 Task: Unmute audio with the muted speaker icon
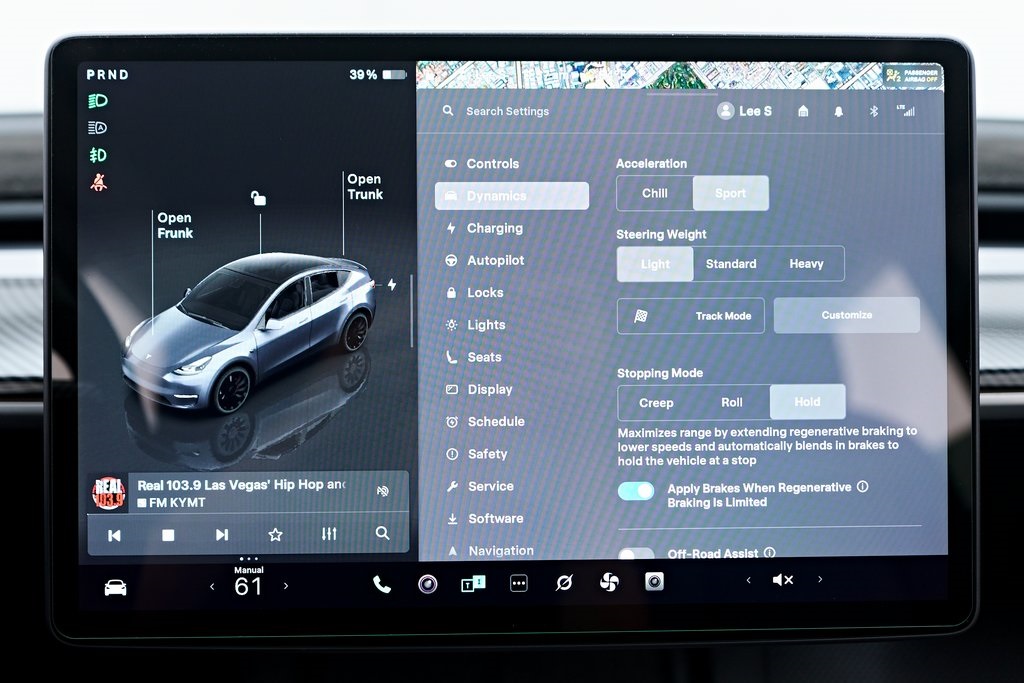coord(783,580)
